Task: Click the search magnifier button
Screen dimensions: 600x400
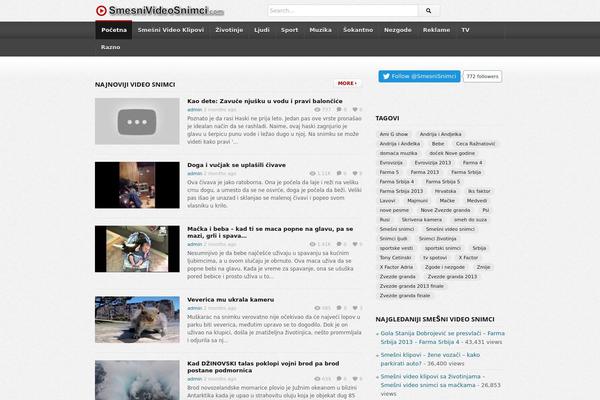Action: [429, 11]
